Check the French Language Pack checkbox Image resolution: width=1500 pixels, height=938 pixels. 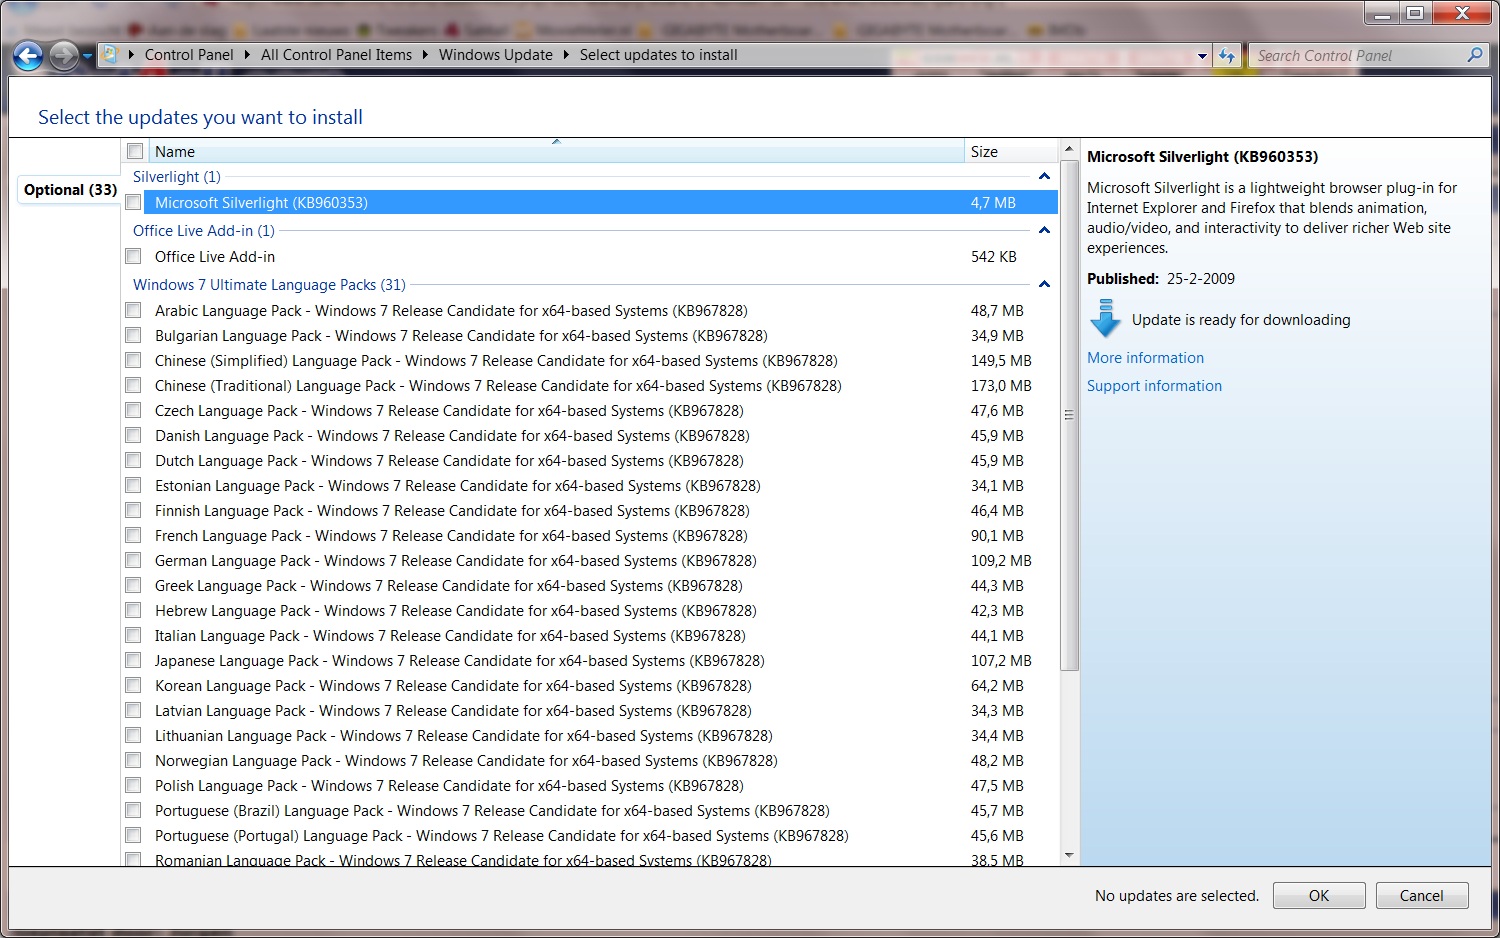[133, 535]
